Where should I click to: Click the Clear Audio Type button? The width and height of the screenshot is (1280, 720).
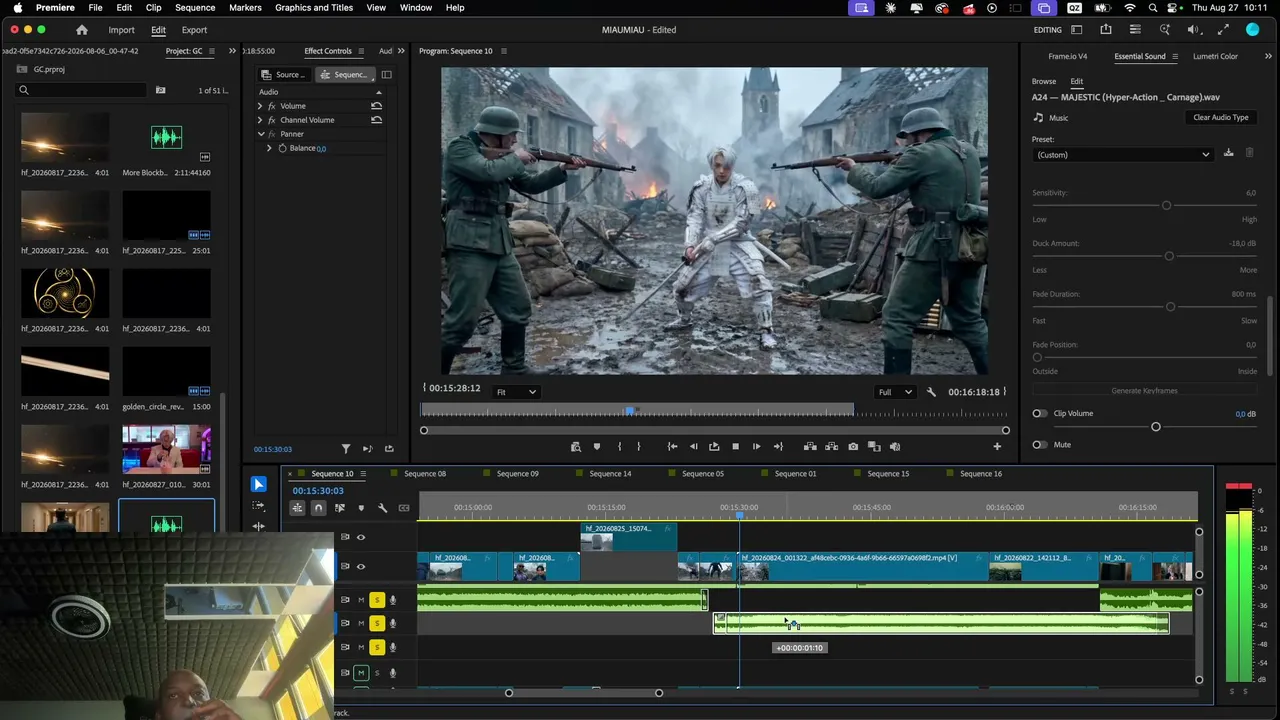pos(1221,118)
